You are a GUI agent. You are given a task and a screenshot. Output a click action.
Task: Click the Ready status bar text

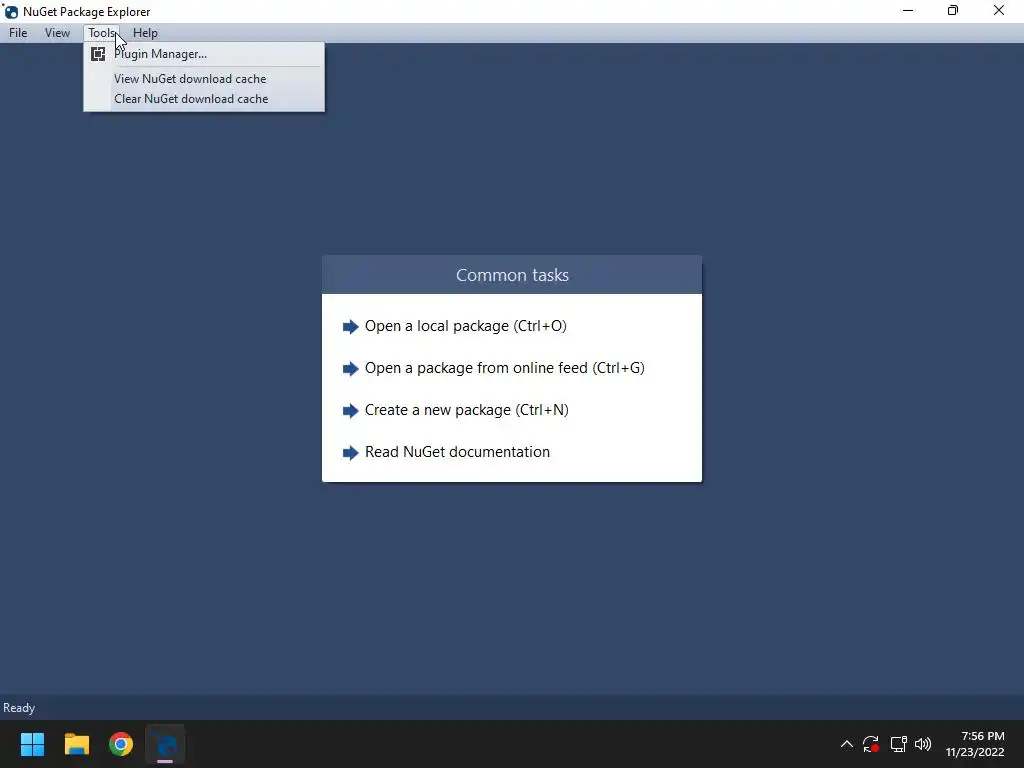pyautogui.click(x=19, y=708)
